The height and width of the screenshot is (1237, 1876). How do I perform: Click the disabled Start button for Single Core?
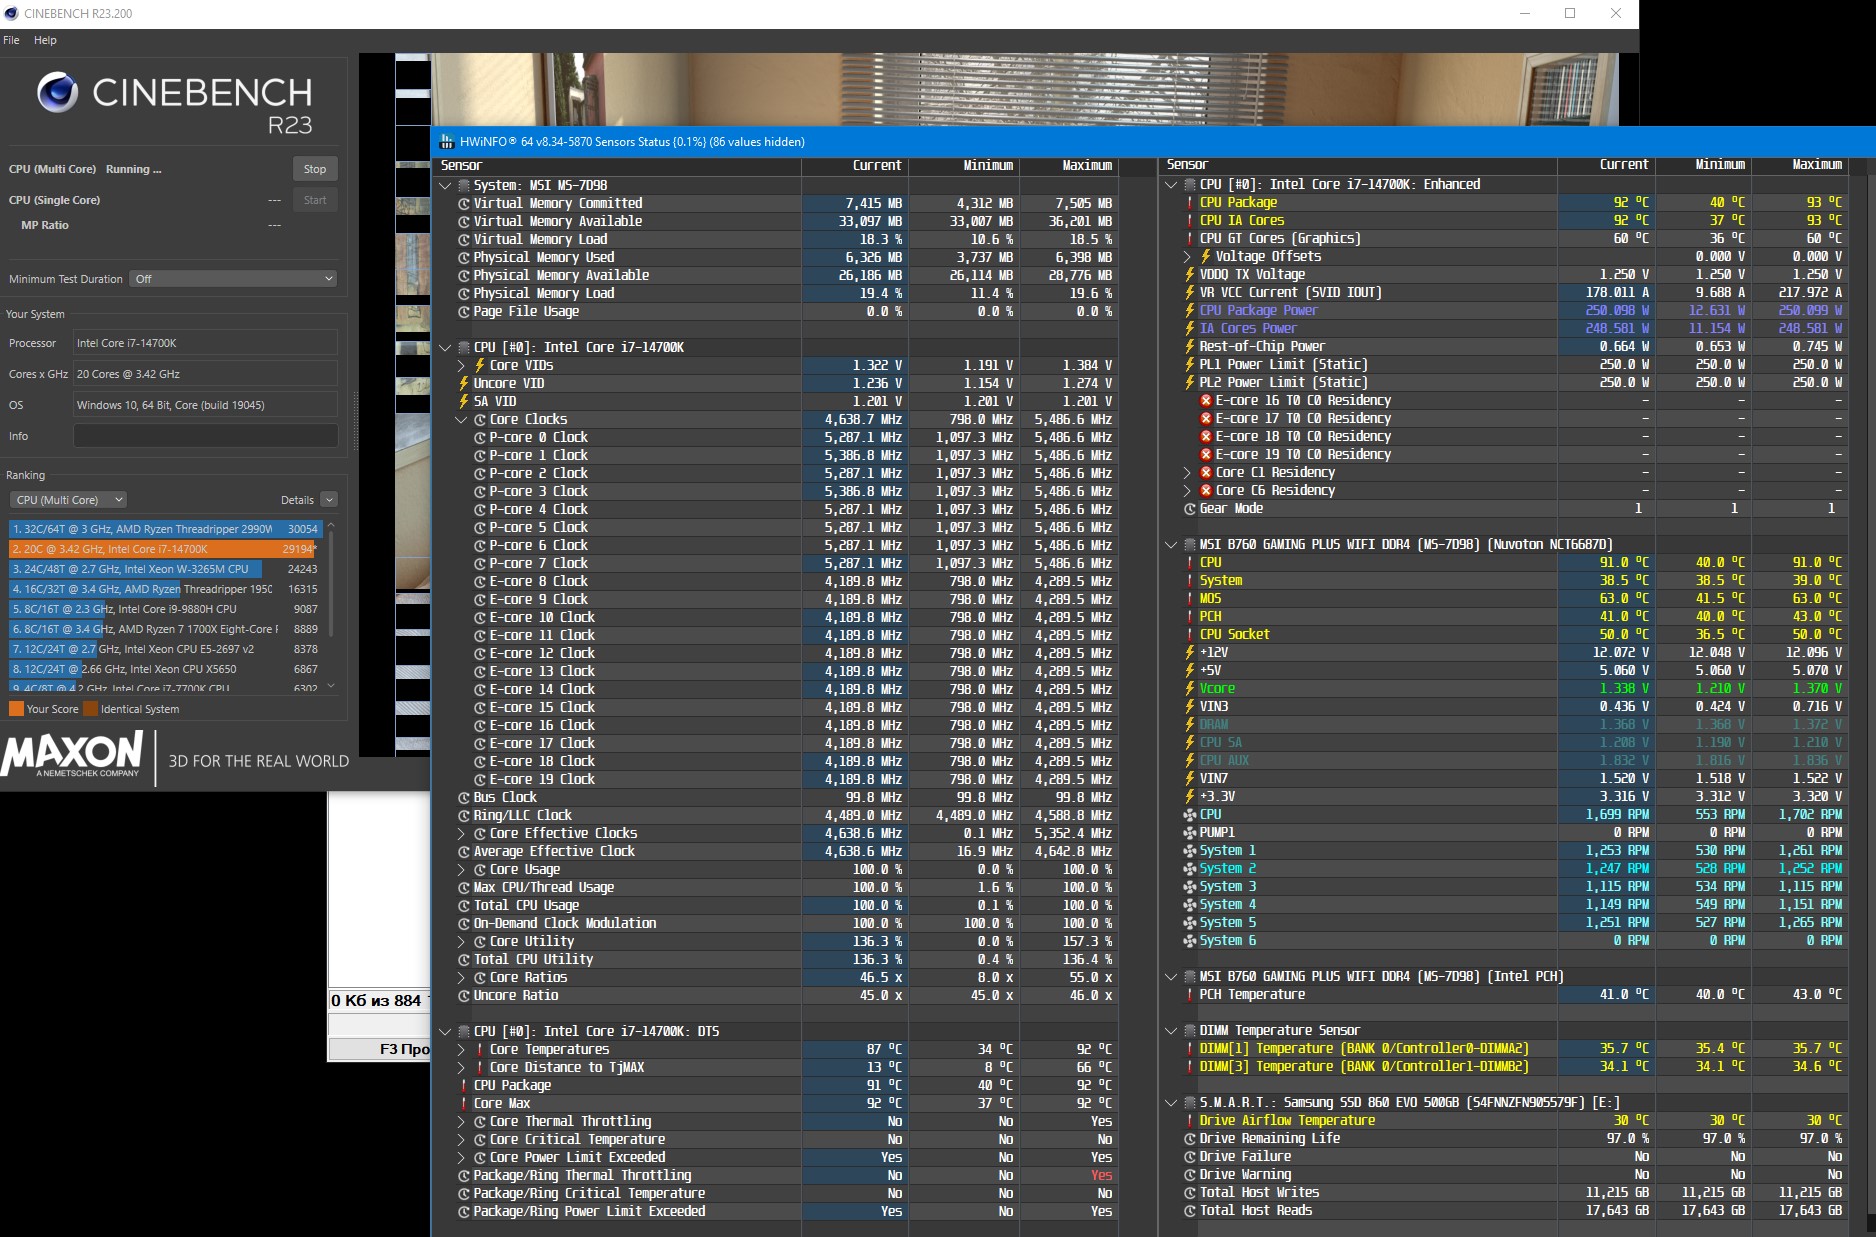click(315, 200)
